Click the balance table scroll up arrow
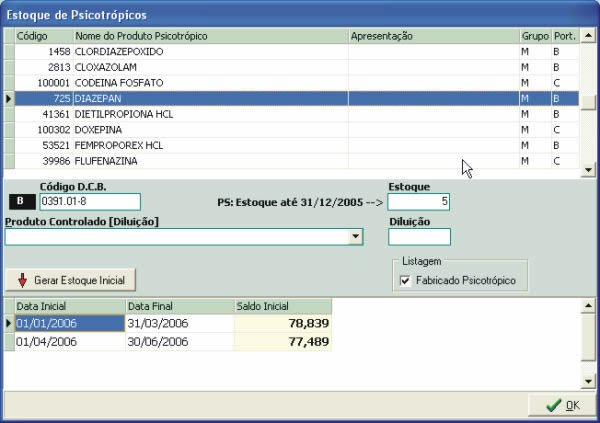This screenshot has width=600, height=423. click(x=588, y=306)
